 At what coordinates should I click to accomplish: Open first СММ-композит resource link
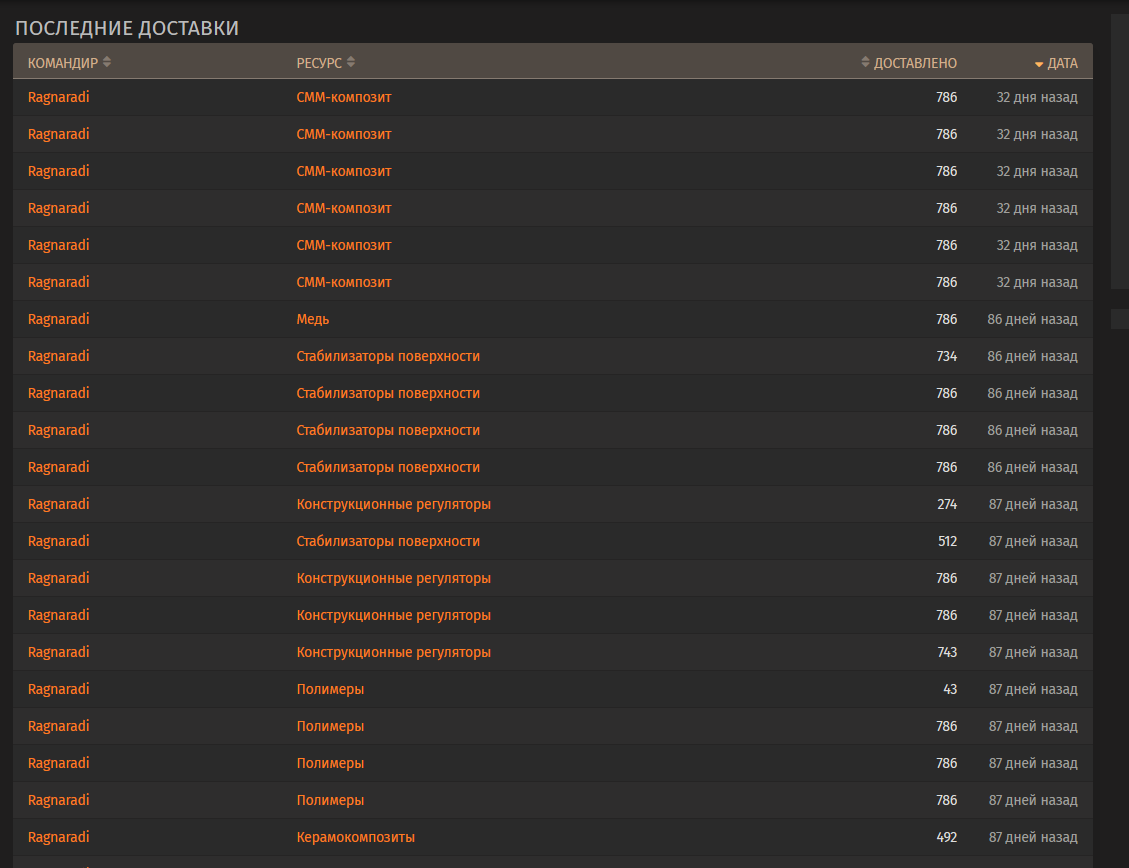pos(343,97)
